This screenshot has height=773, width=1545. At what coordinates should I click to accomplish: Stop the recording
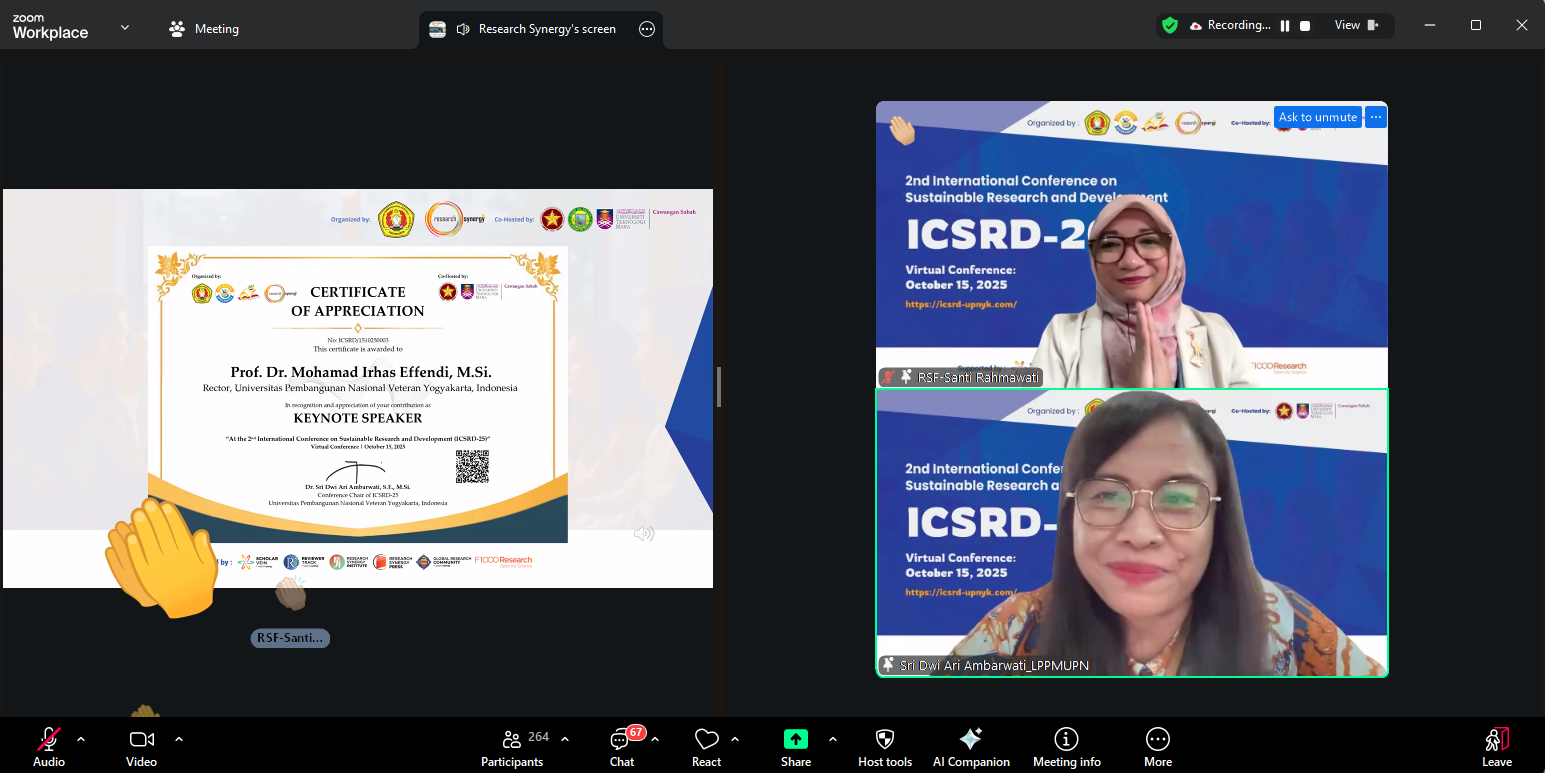coord(1305,26)
